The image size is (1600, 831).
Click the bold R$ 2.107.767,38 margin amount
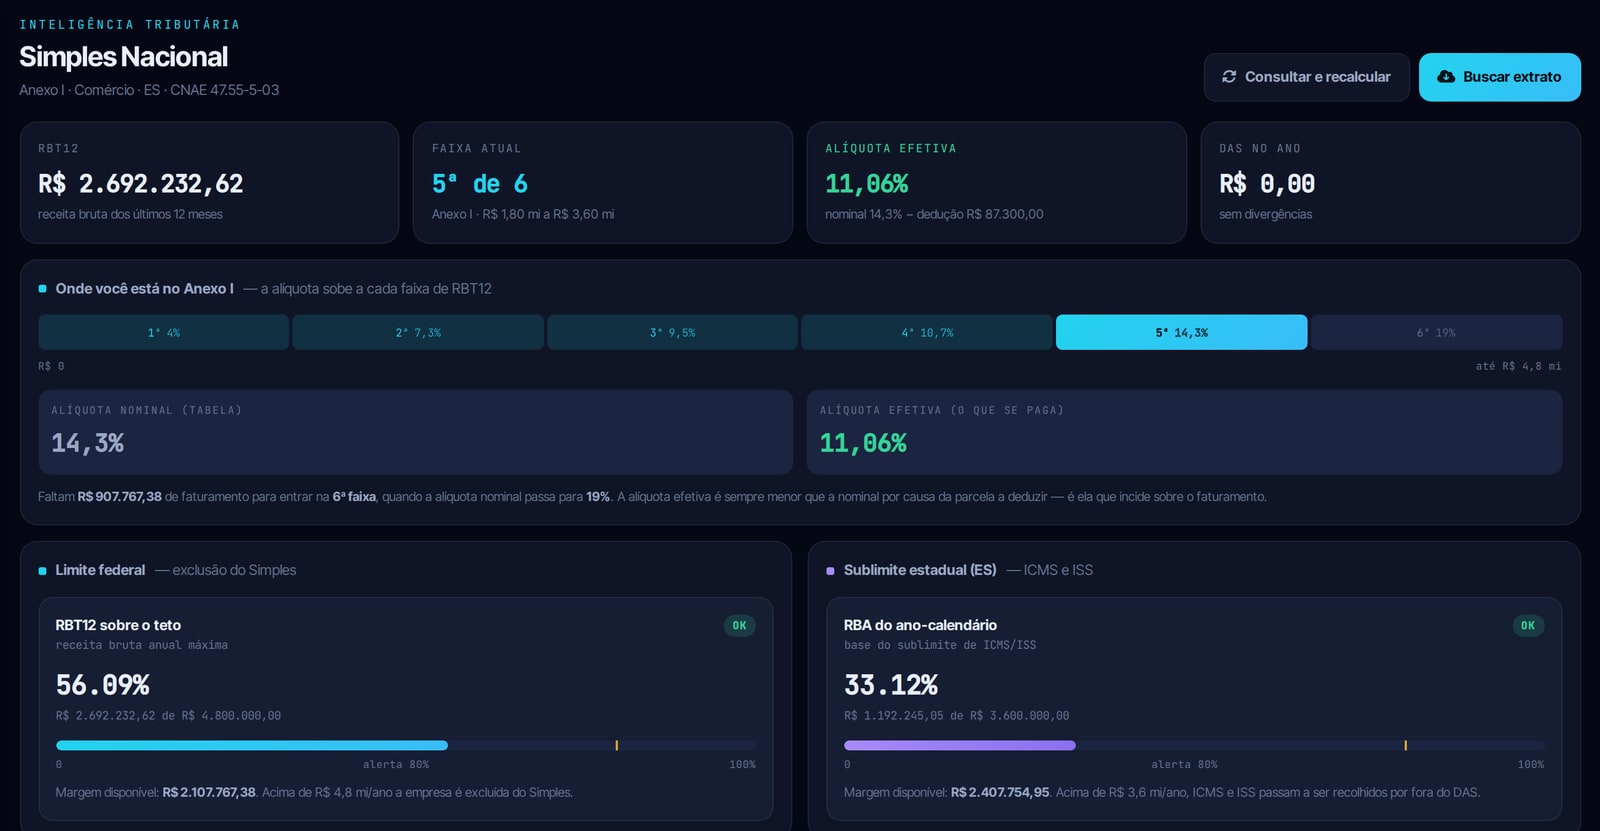(x=209, y=793)
